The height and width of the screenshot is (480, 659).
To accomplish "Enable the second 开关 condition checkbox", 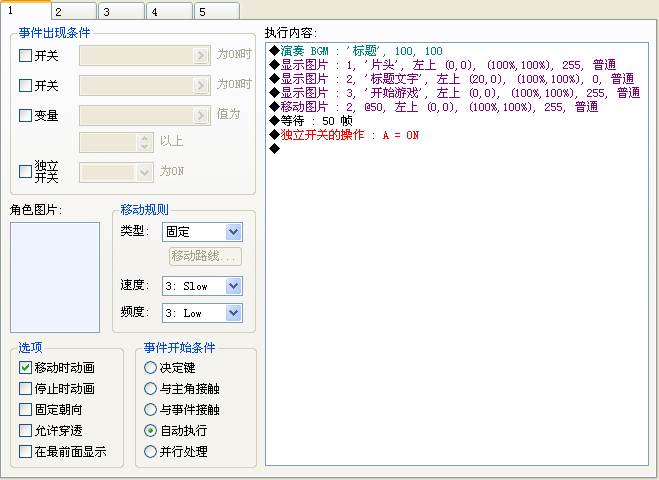I will 25,85.
